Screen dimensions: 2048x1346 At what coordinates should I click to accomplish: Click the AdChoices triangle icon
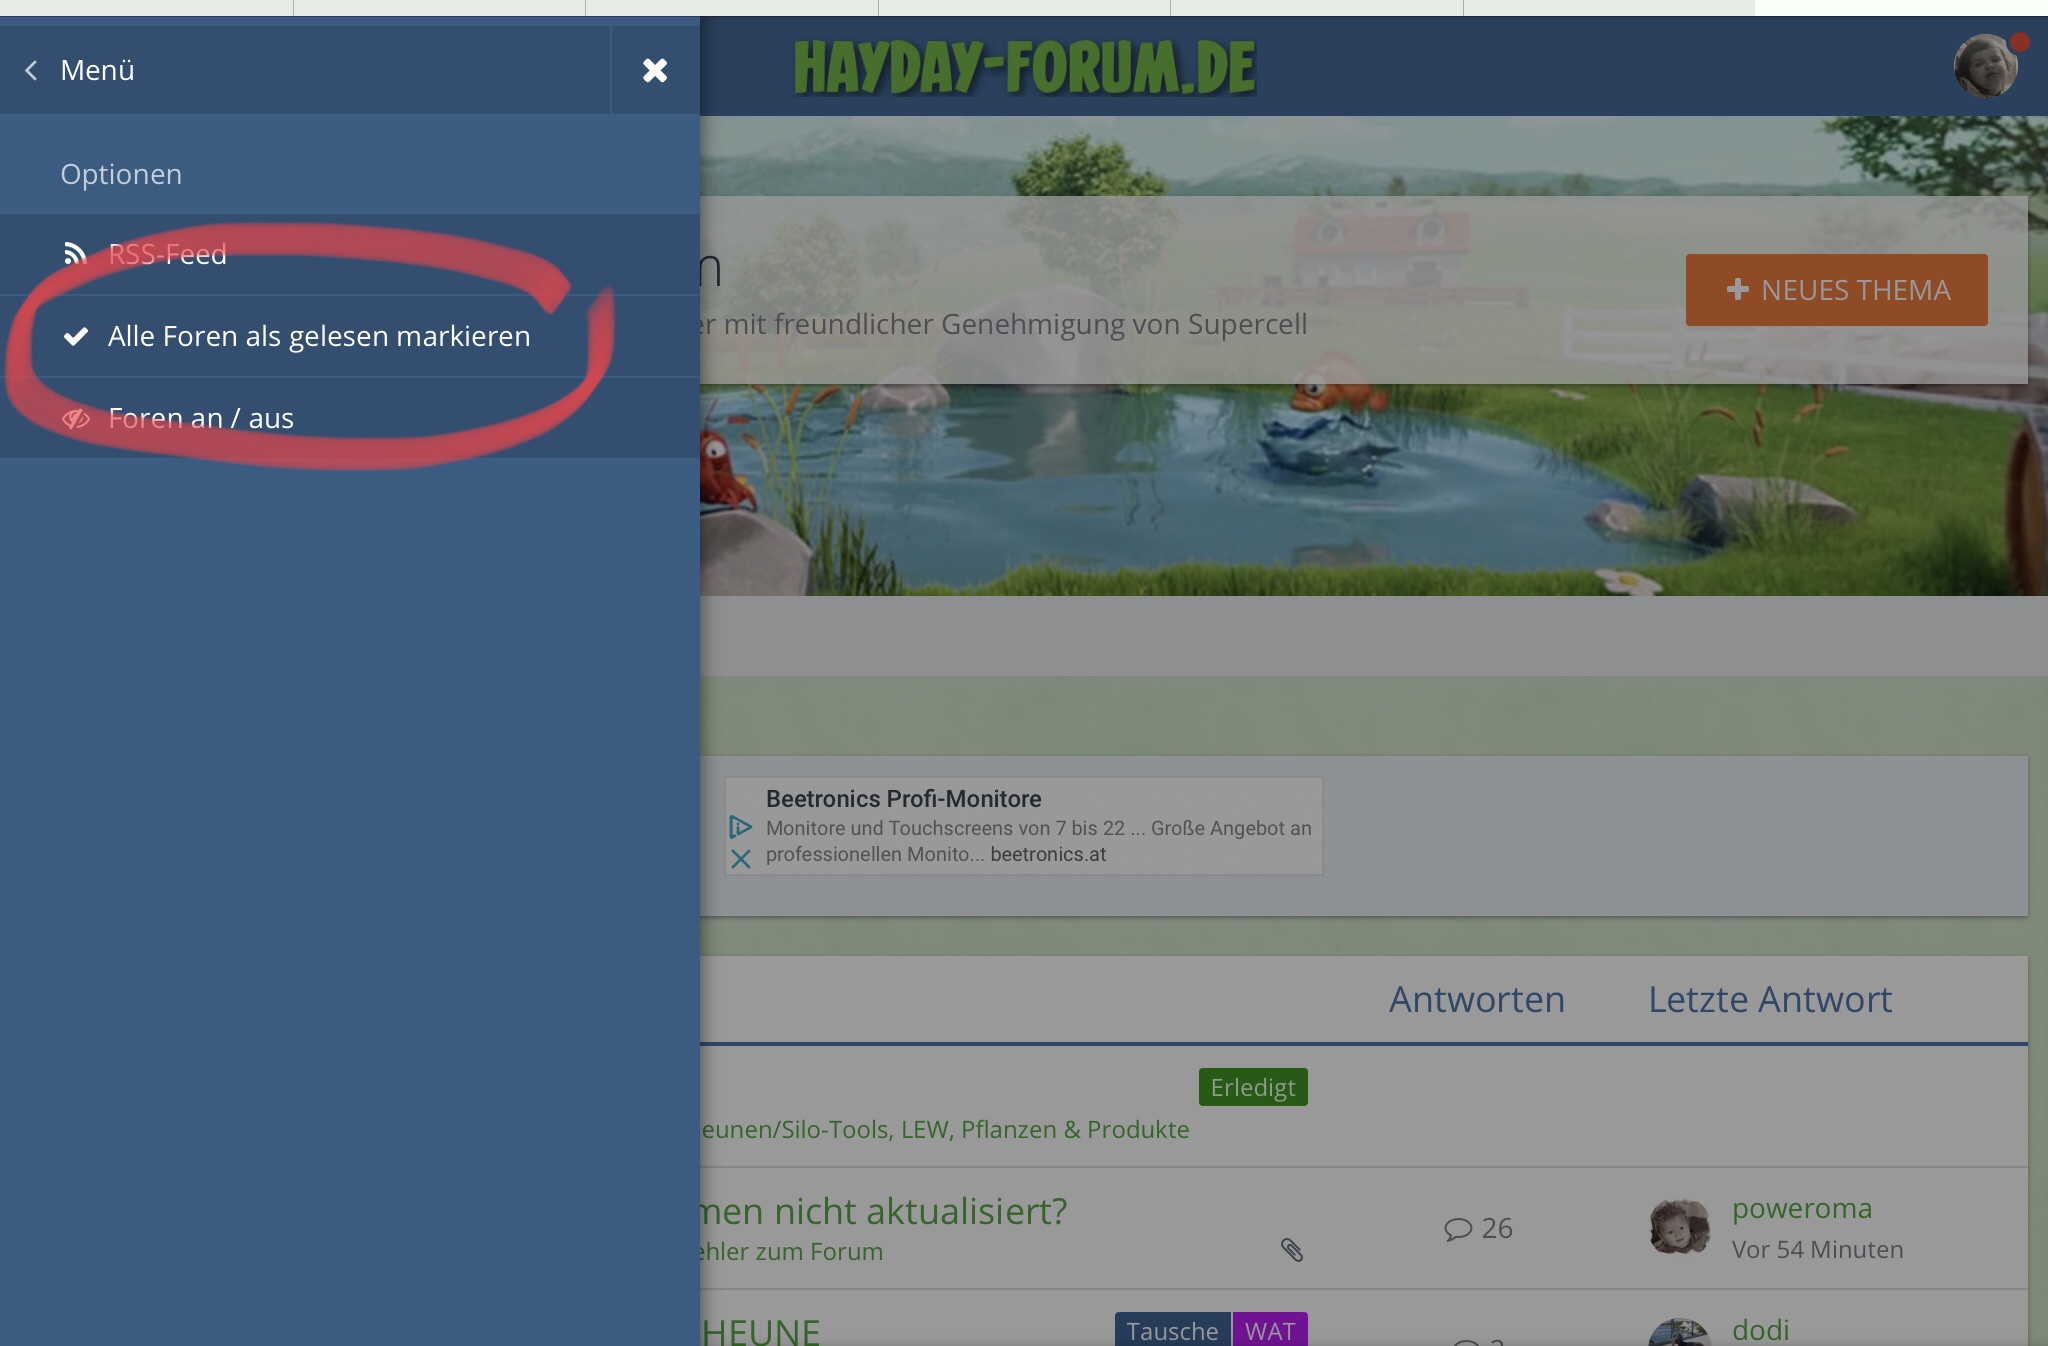pos(740,827)
